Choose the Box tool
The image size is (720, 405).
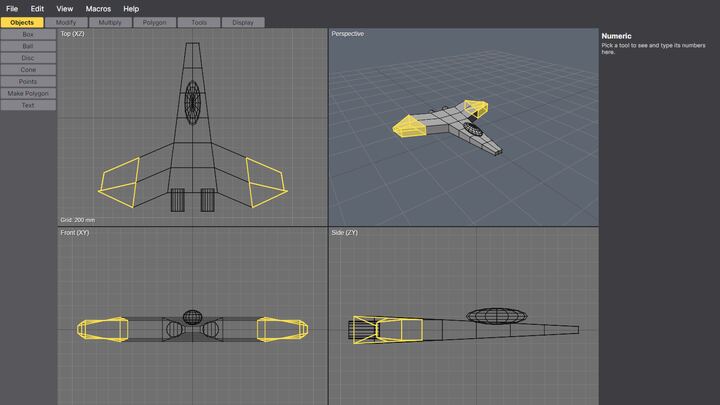(x=28, y=34)
